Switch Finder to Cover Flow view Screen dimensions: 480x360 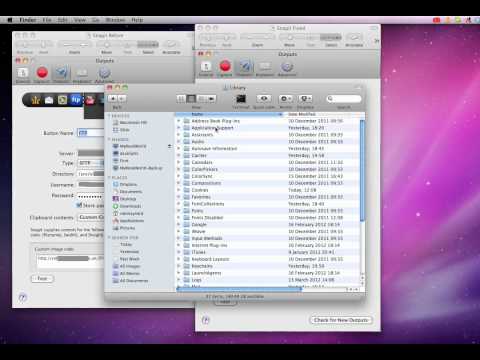click(211, 99)
